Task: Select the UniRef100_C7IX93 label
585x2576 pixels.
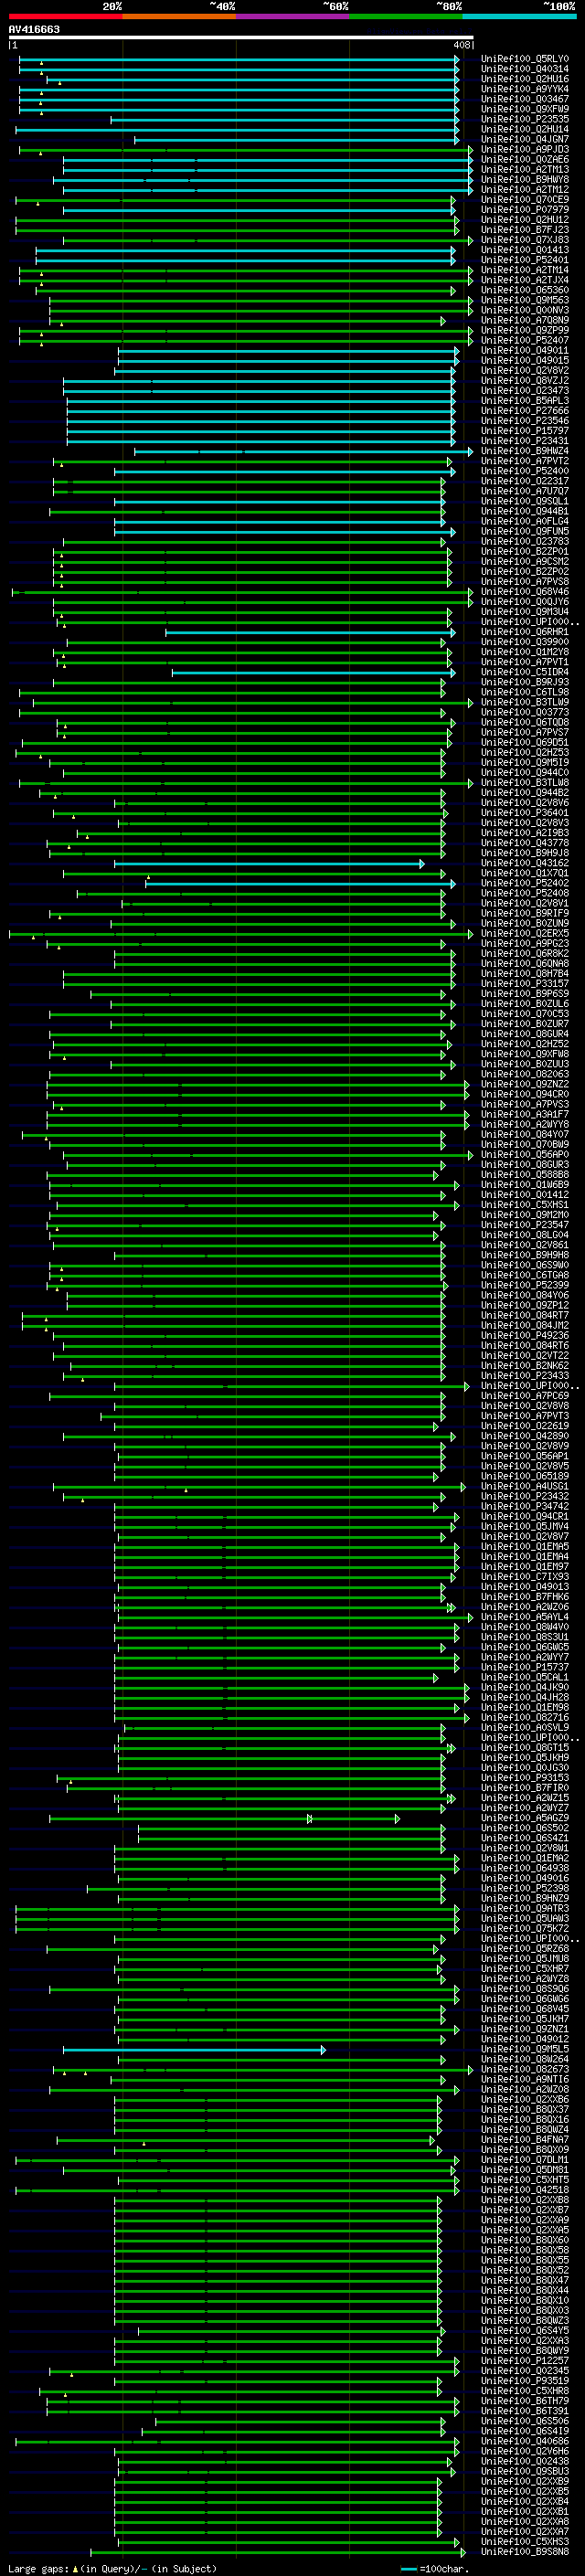Action: pos(525,1577)
